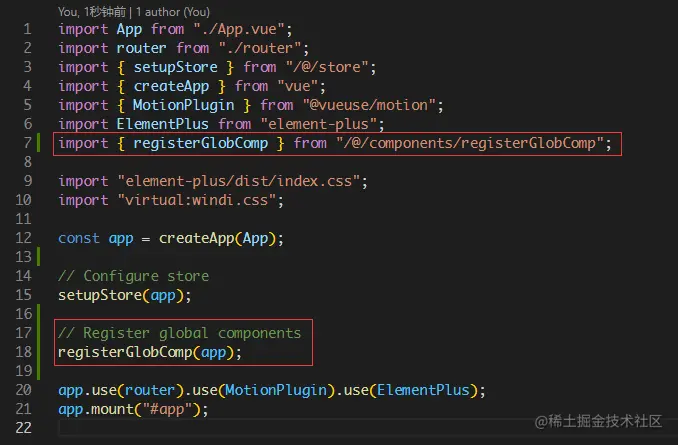Click the '// Configure store' comment
678x445 pixels.
tap(134, 276)
